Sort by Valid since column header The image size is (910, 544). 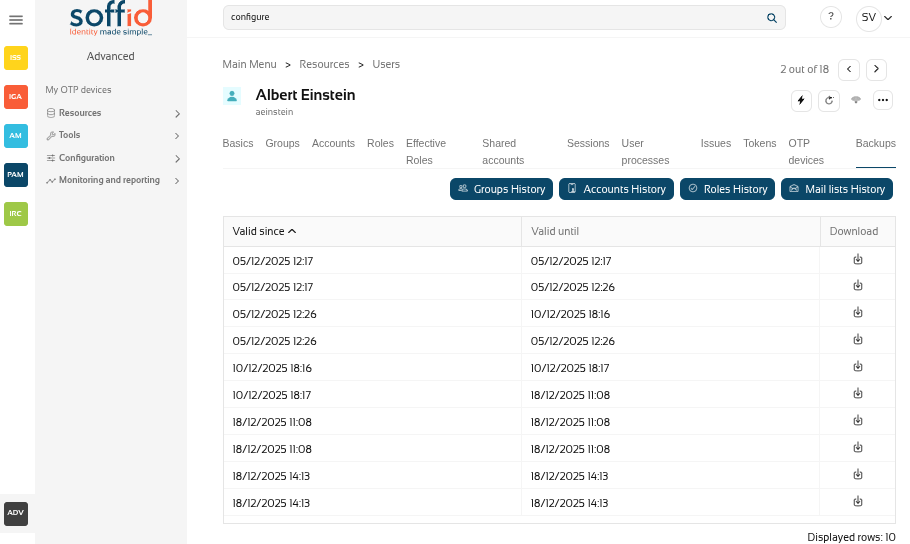click(x=264, y=231)
